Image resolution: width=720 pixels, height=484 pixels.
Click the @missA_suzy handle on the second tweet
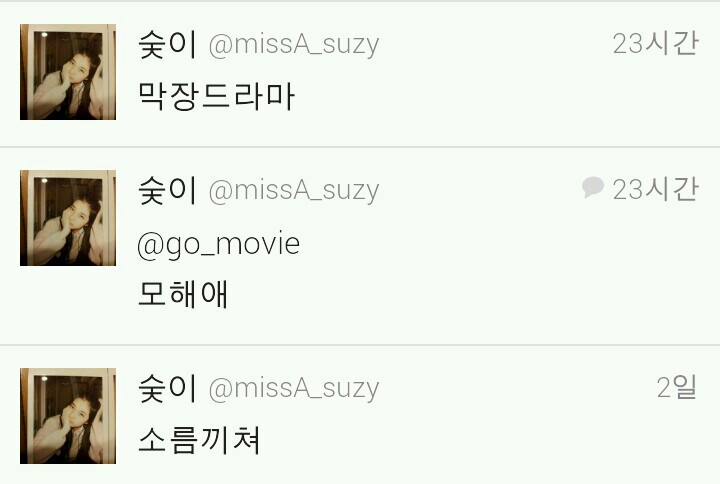coord(294,191)
